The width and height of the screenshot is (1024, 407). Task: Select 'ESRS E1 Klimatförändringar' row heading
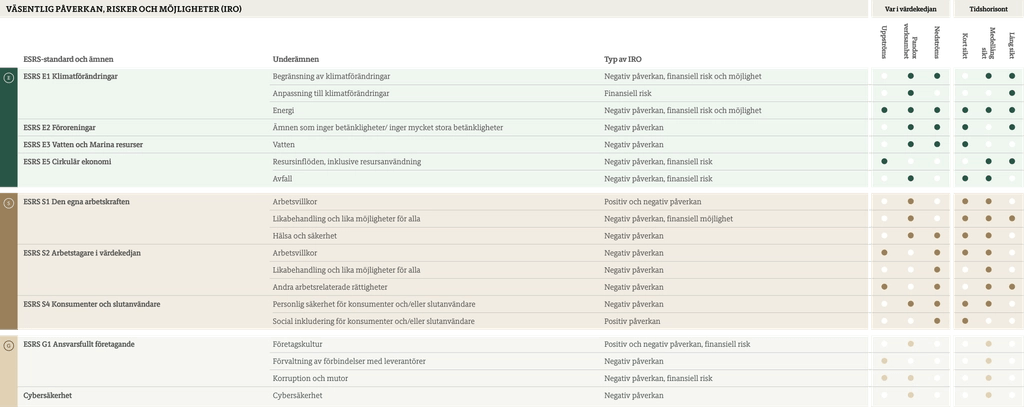pyautogui.click(x=71, y=76)
